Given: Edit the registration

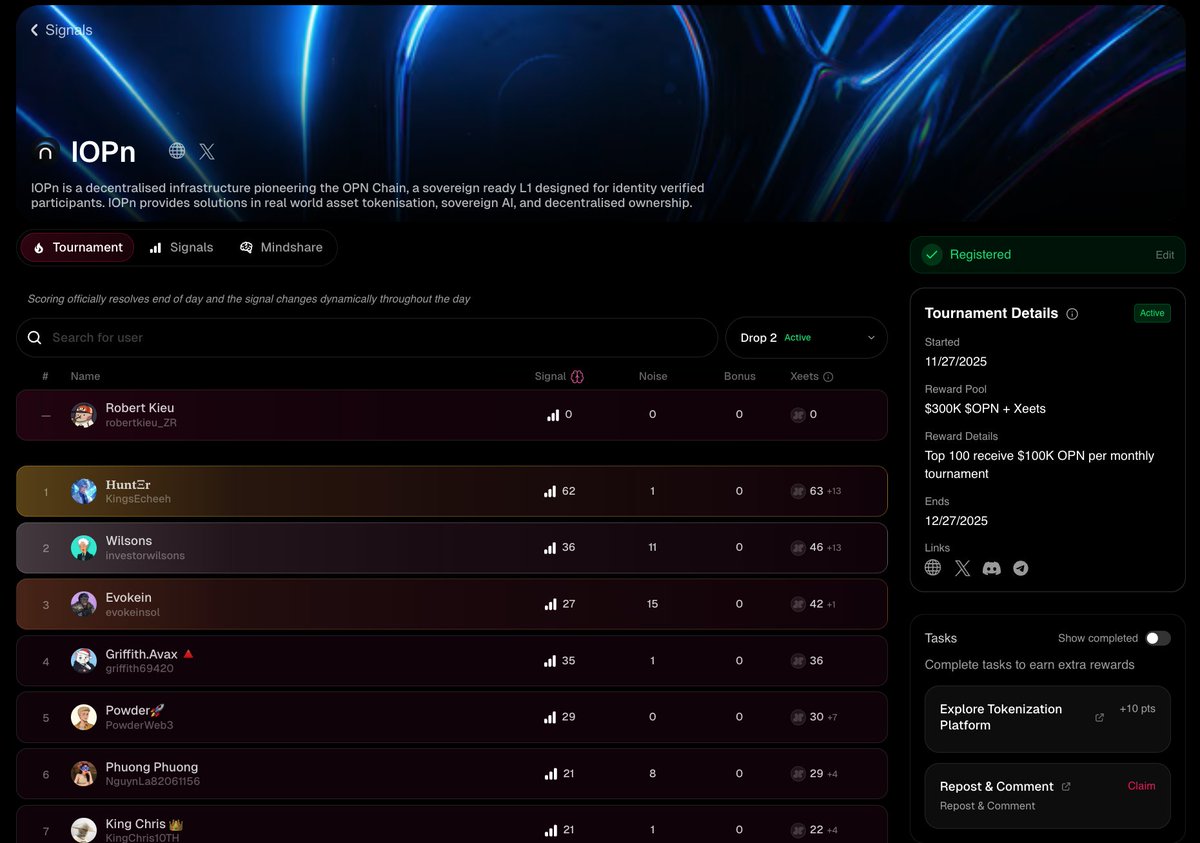Looking at the screenshot, I should tap(1165, 255).
